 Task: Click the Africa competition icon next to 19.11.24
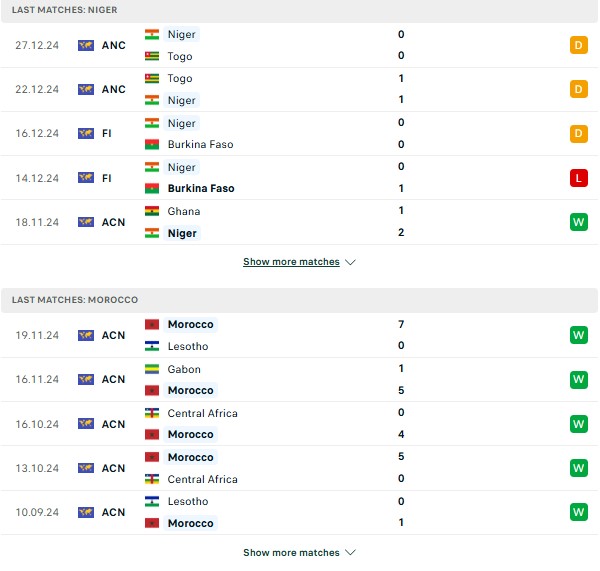pos(86,335)
